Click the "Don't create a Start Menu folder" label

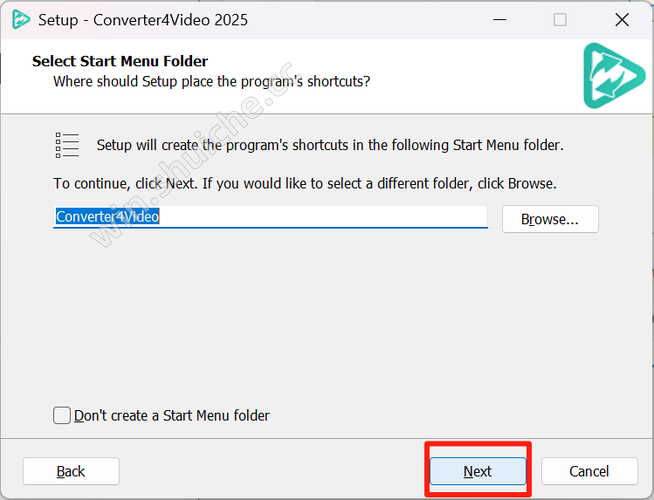(172, 416)
